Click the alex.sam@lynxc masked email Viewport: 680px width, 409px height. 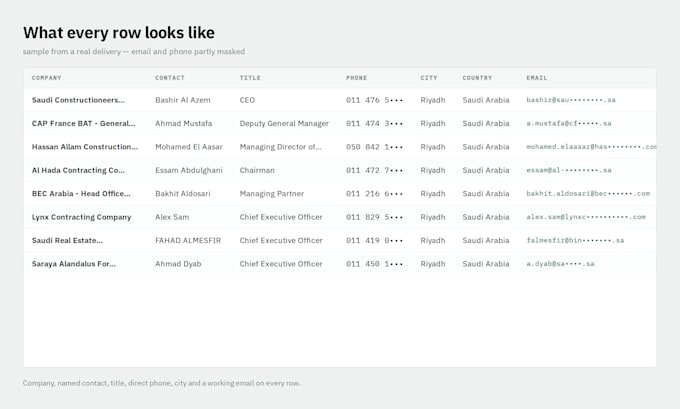click(x=586, y=217)
